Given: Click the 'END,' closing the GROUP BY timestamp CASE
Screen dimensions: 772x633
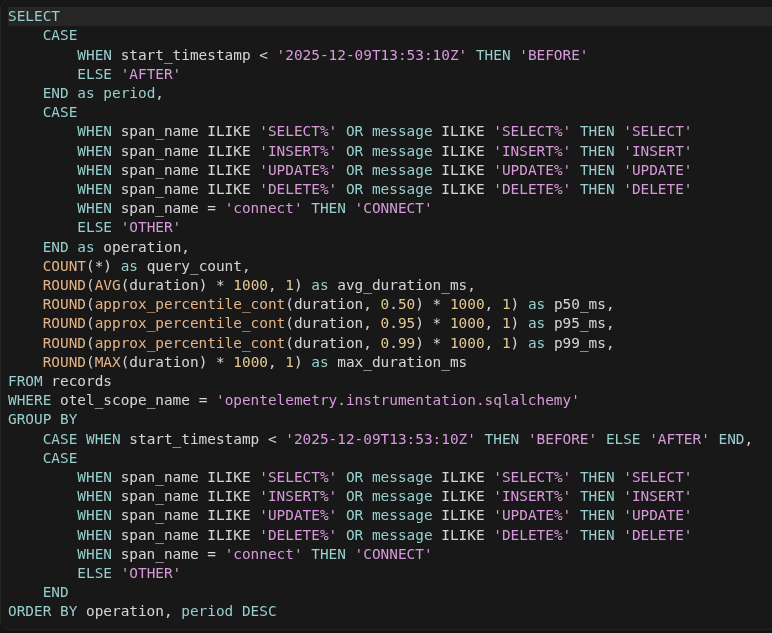Looking at the screenshot, I should pos(736,439).
